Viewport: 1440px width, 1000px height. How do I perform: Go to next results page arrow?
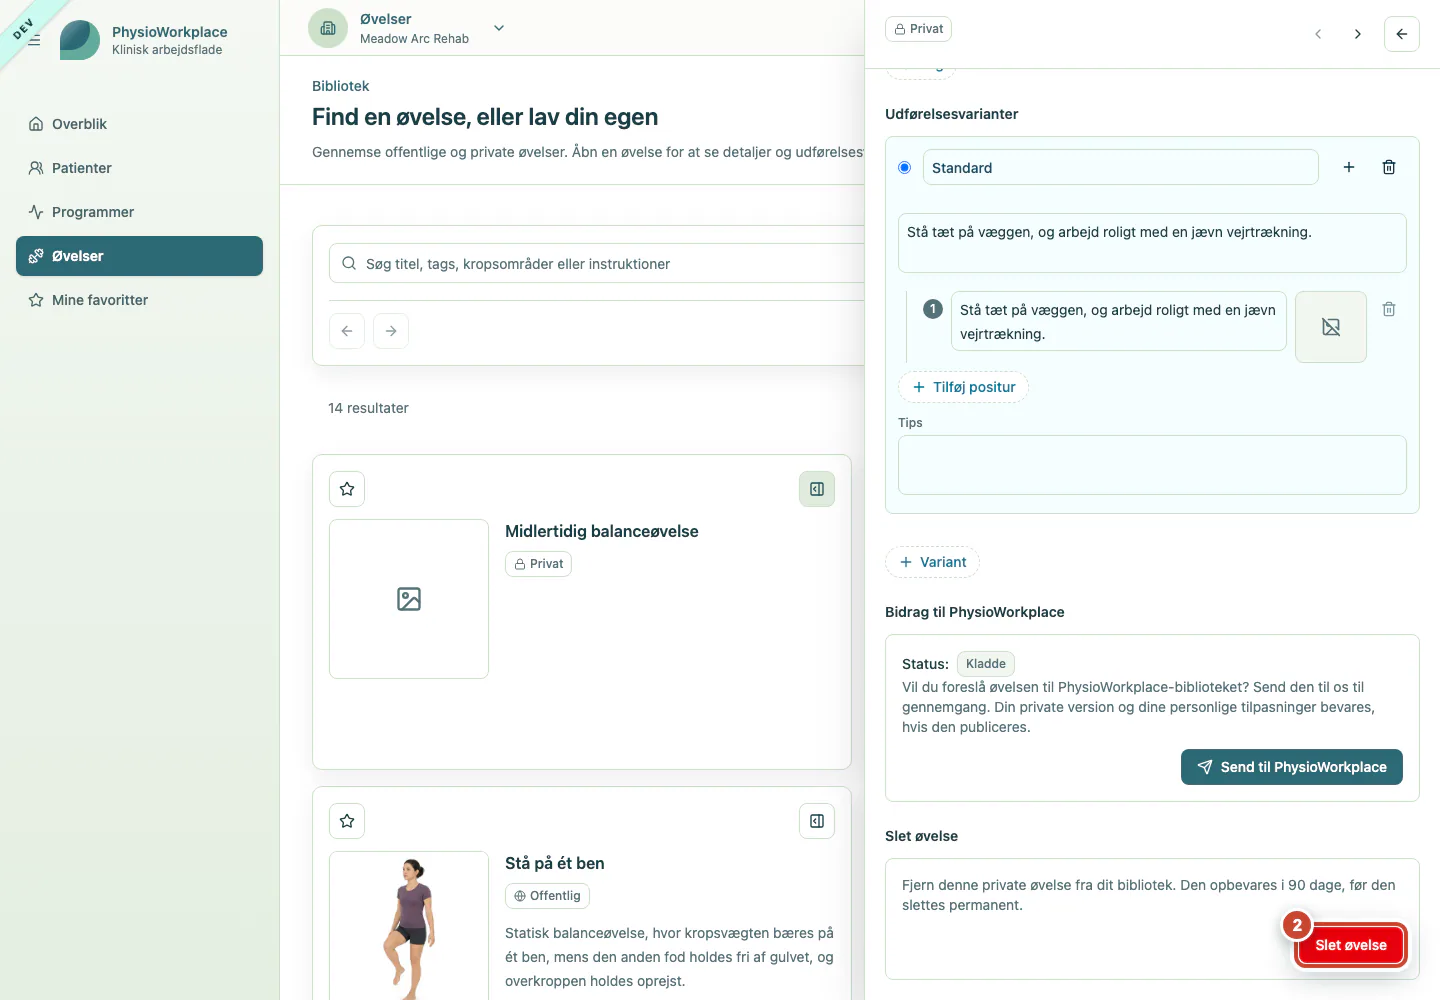point(391,331)
